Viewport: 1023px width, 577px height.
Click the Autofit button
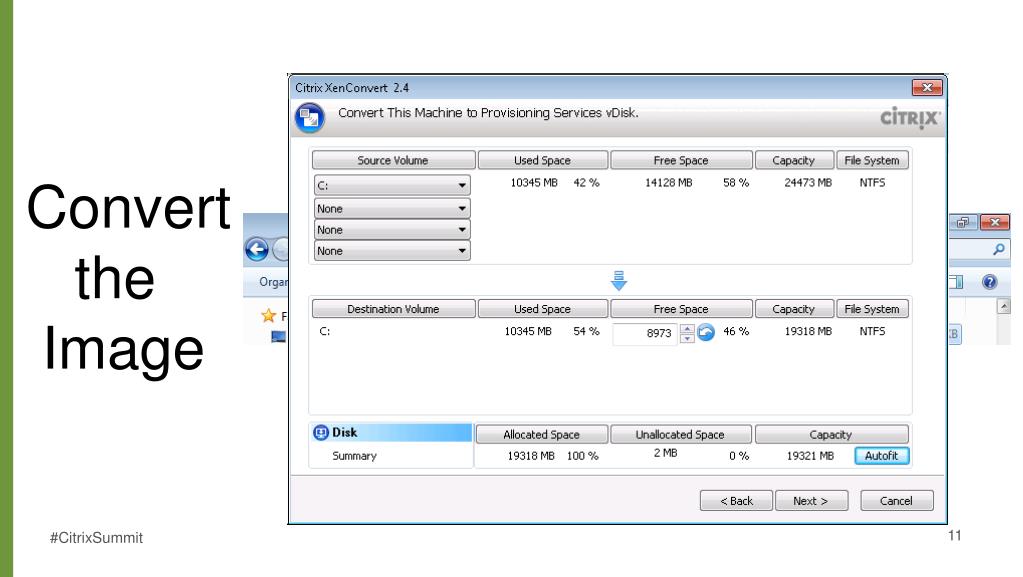[881, 456]
